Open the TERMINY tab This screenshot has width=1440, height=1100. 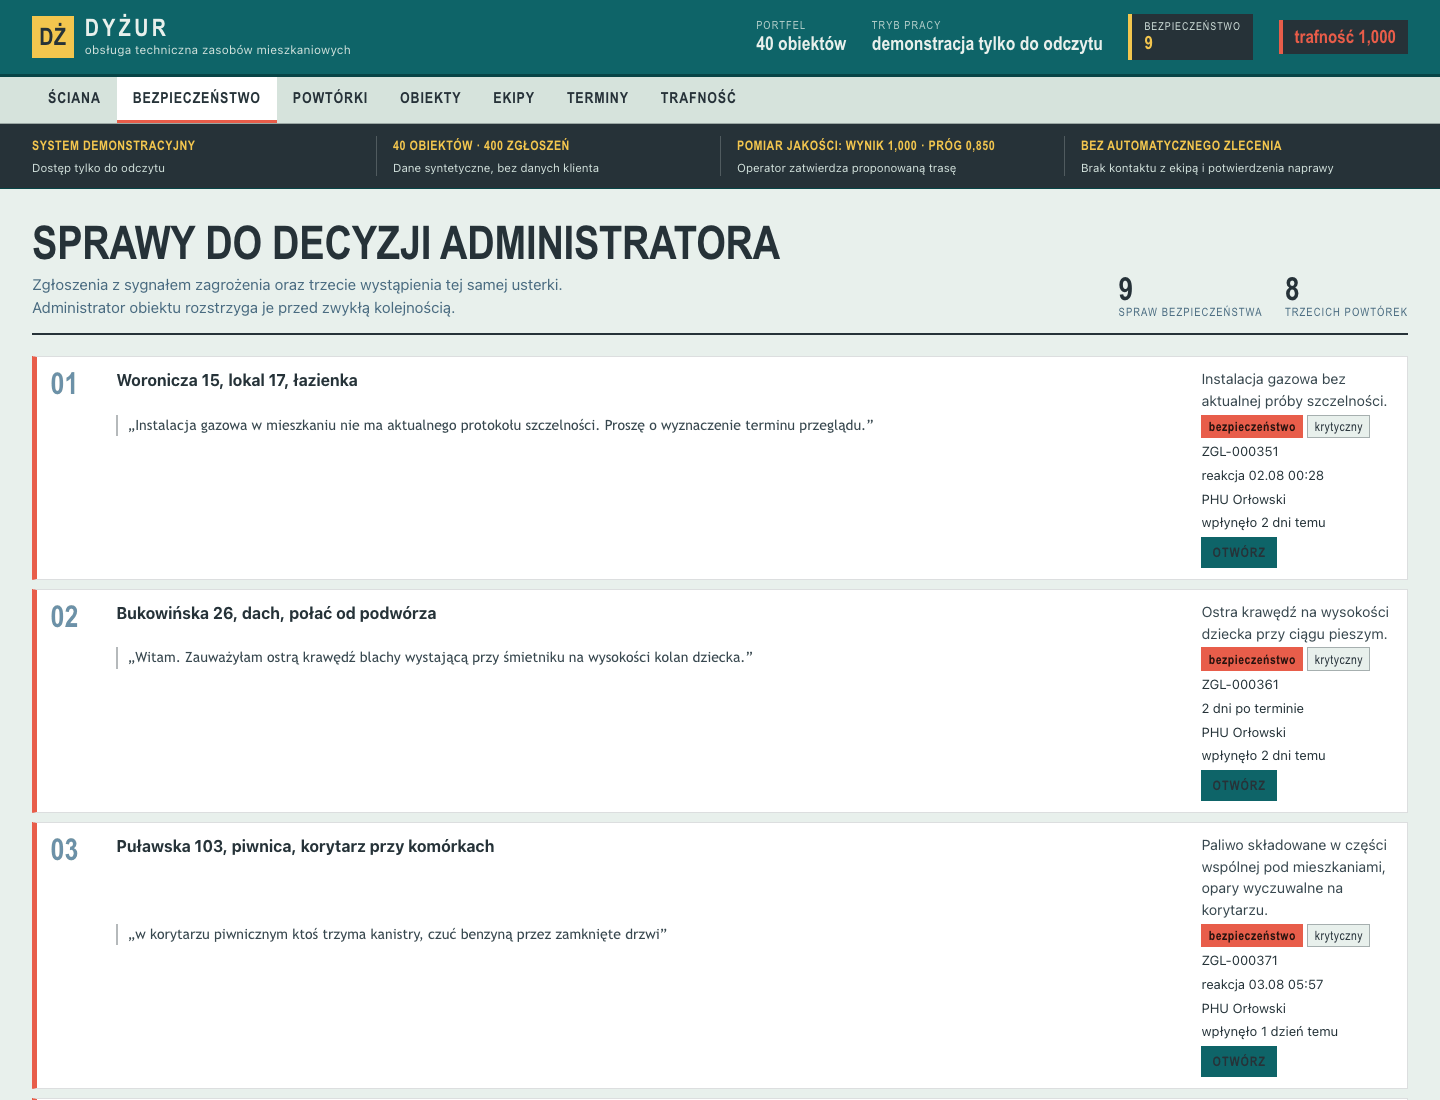(598, 98)
